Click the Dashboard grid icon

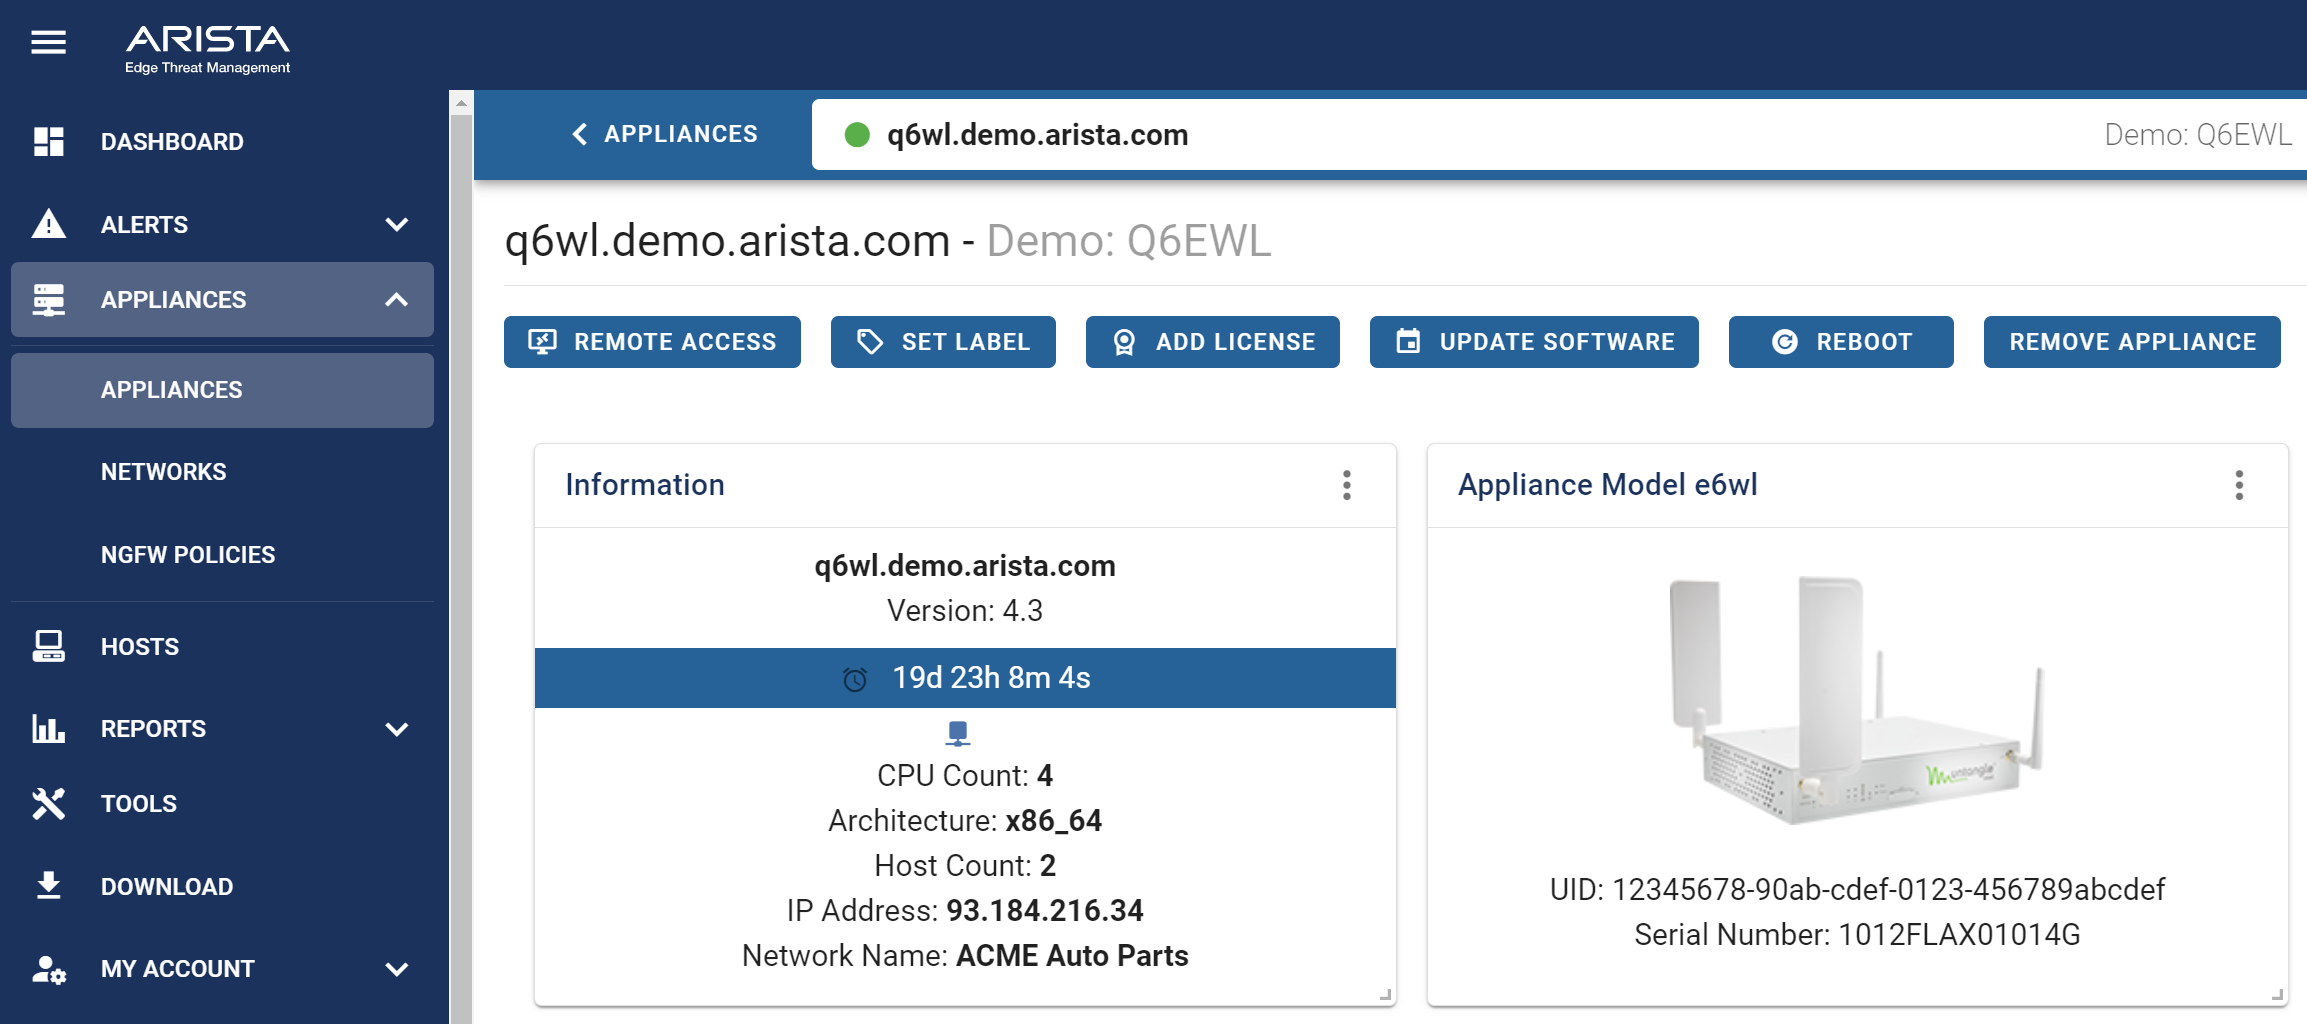pos(48,141)
